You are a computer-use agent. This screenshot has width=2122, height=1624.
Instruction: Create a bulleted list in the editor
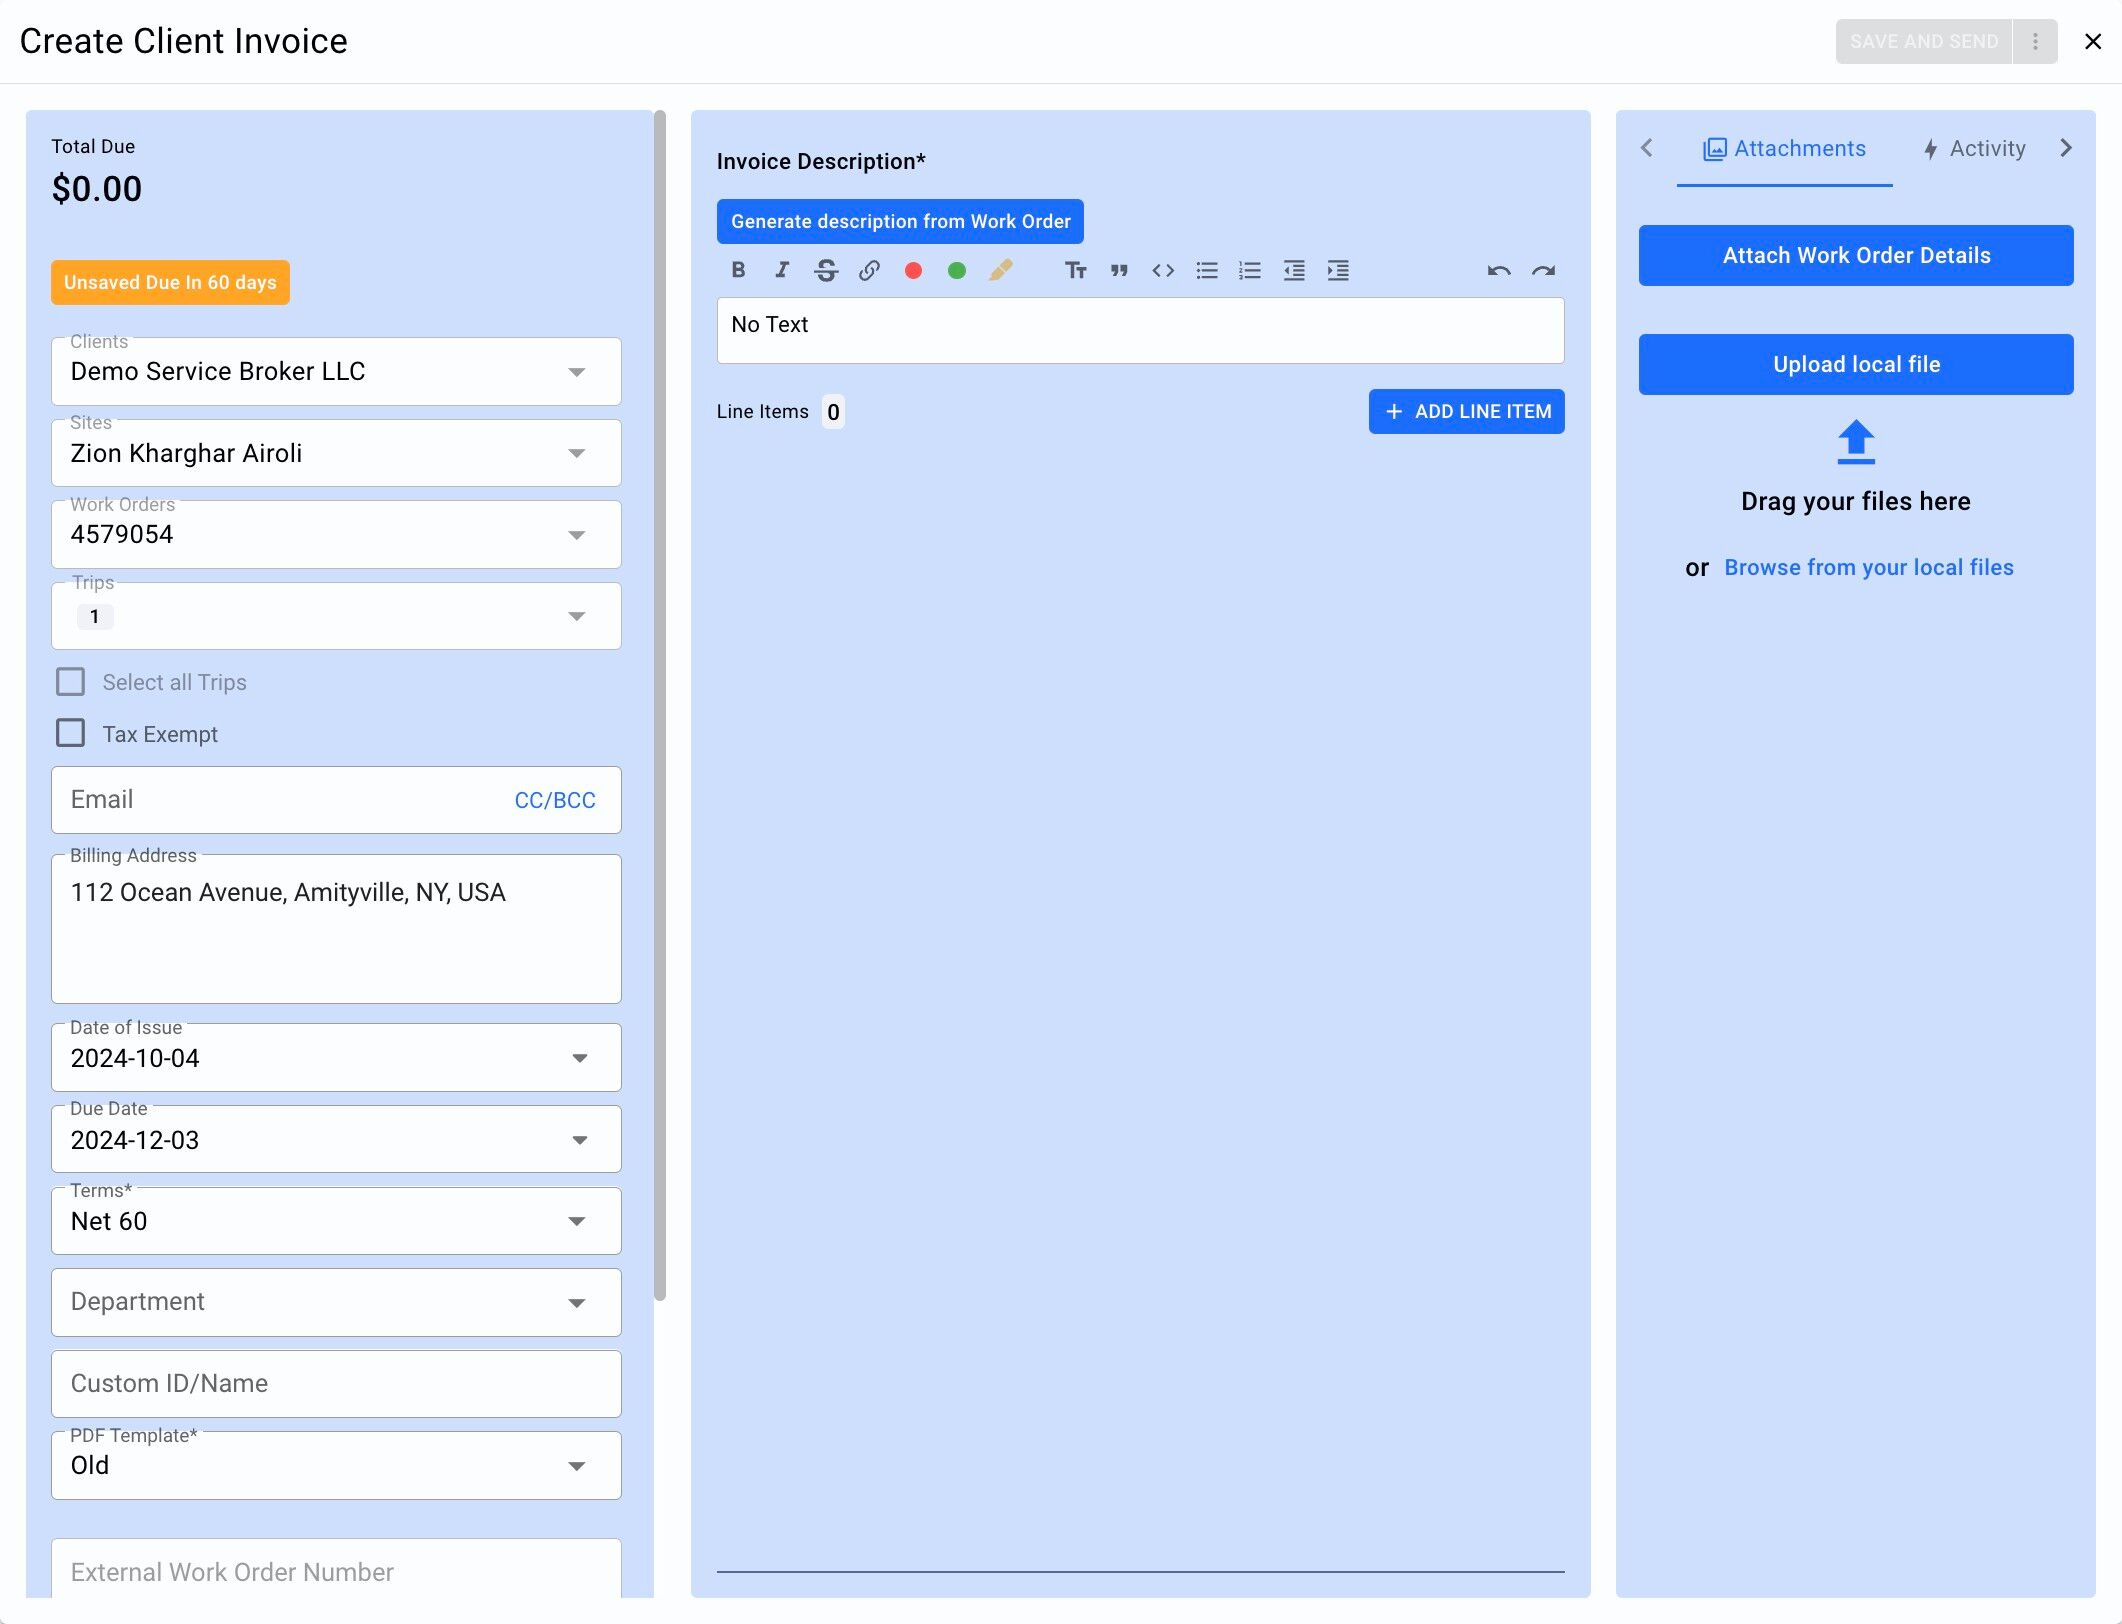tap(1206, 270)
